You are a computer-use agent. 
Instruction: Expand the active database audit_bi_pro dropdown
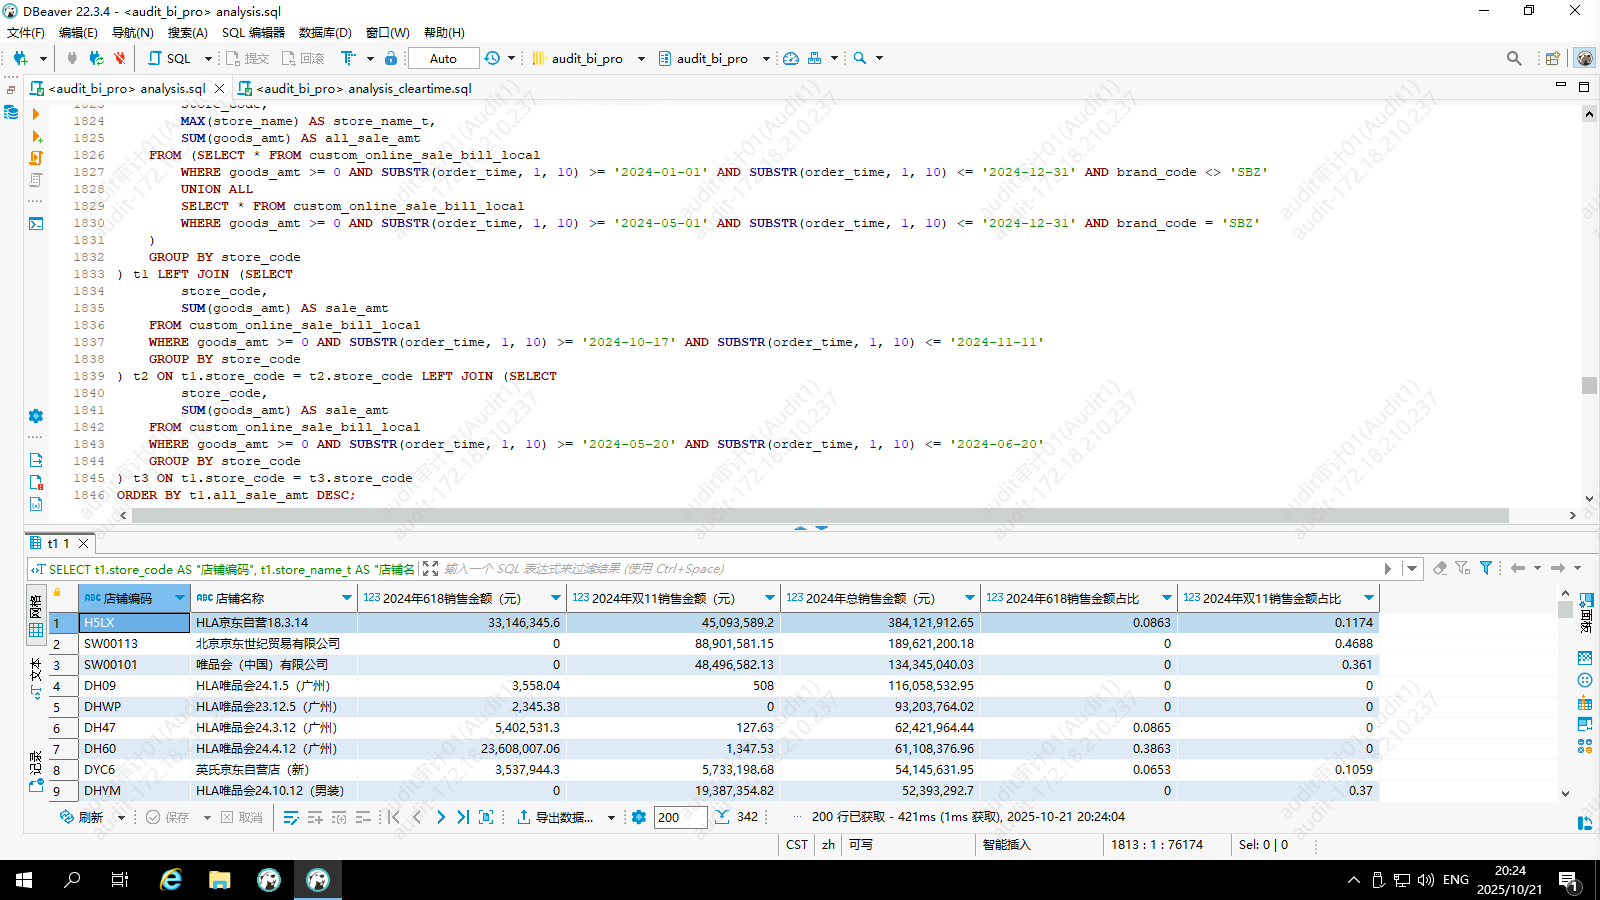click(766, 58)
